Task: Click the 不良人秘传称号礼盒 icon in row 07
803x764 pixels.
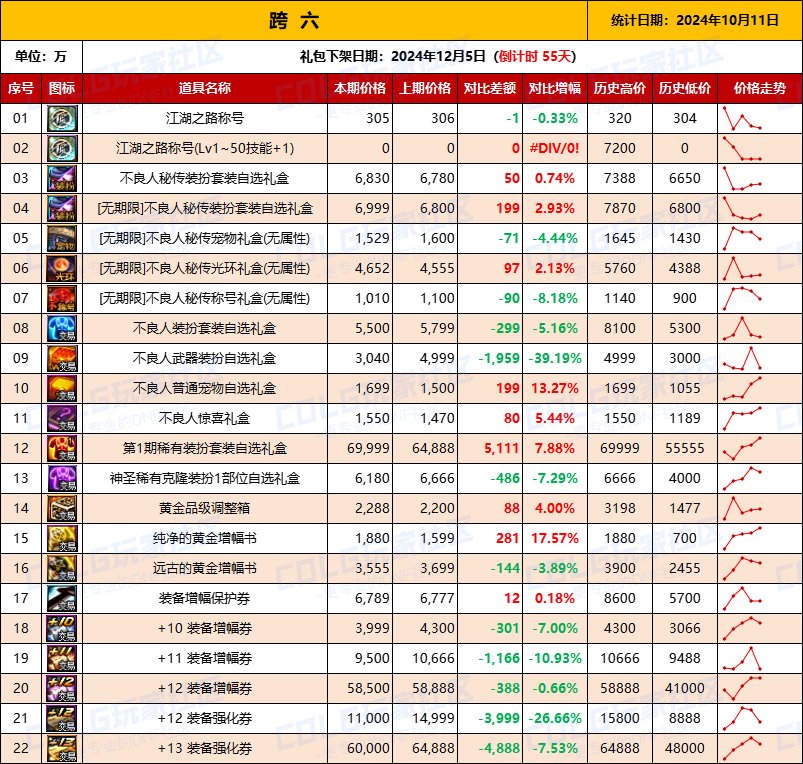Action: [62, 298]
